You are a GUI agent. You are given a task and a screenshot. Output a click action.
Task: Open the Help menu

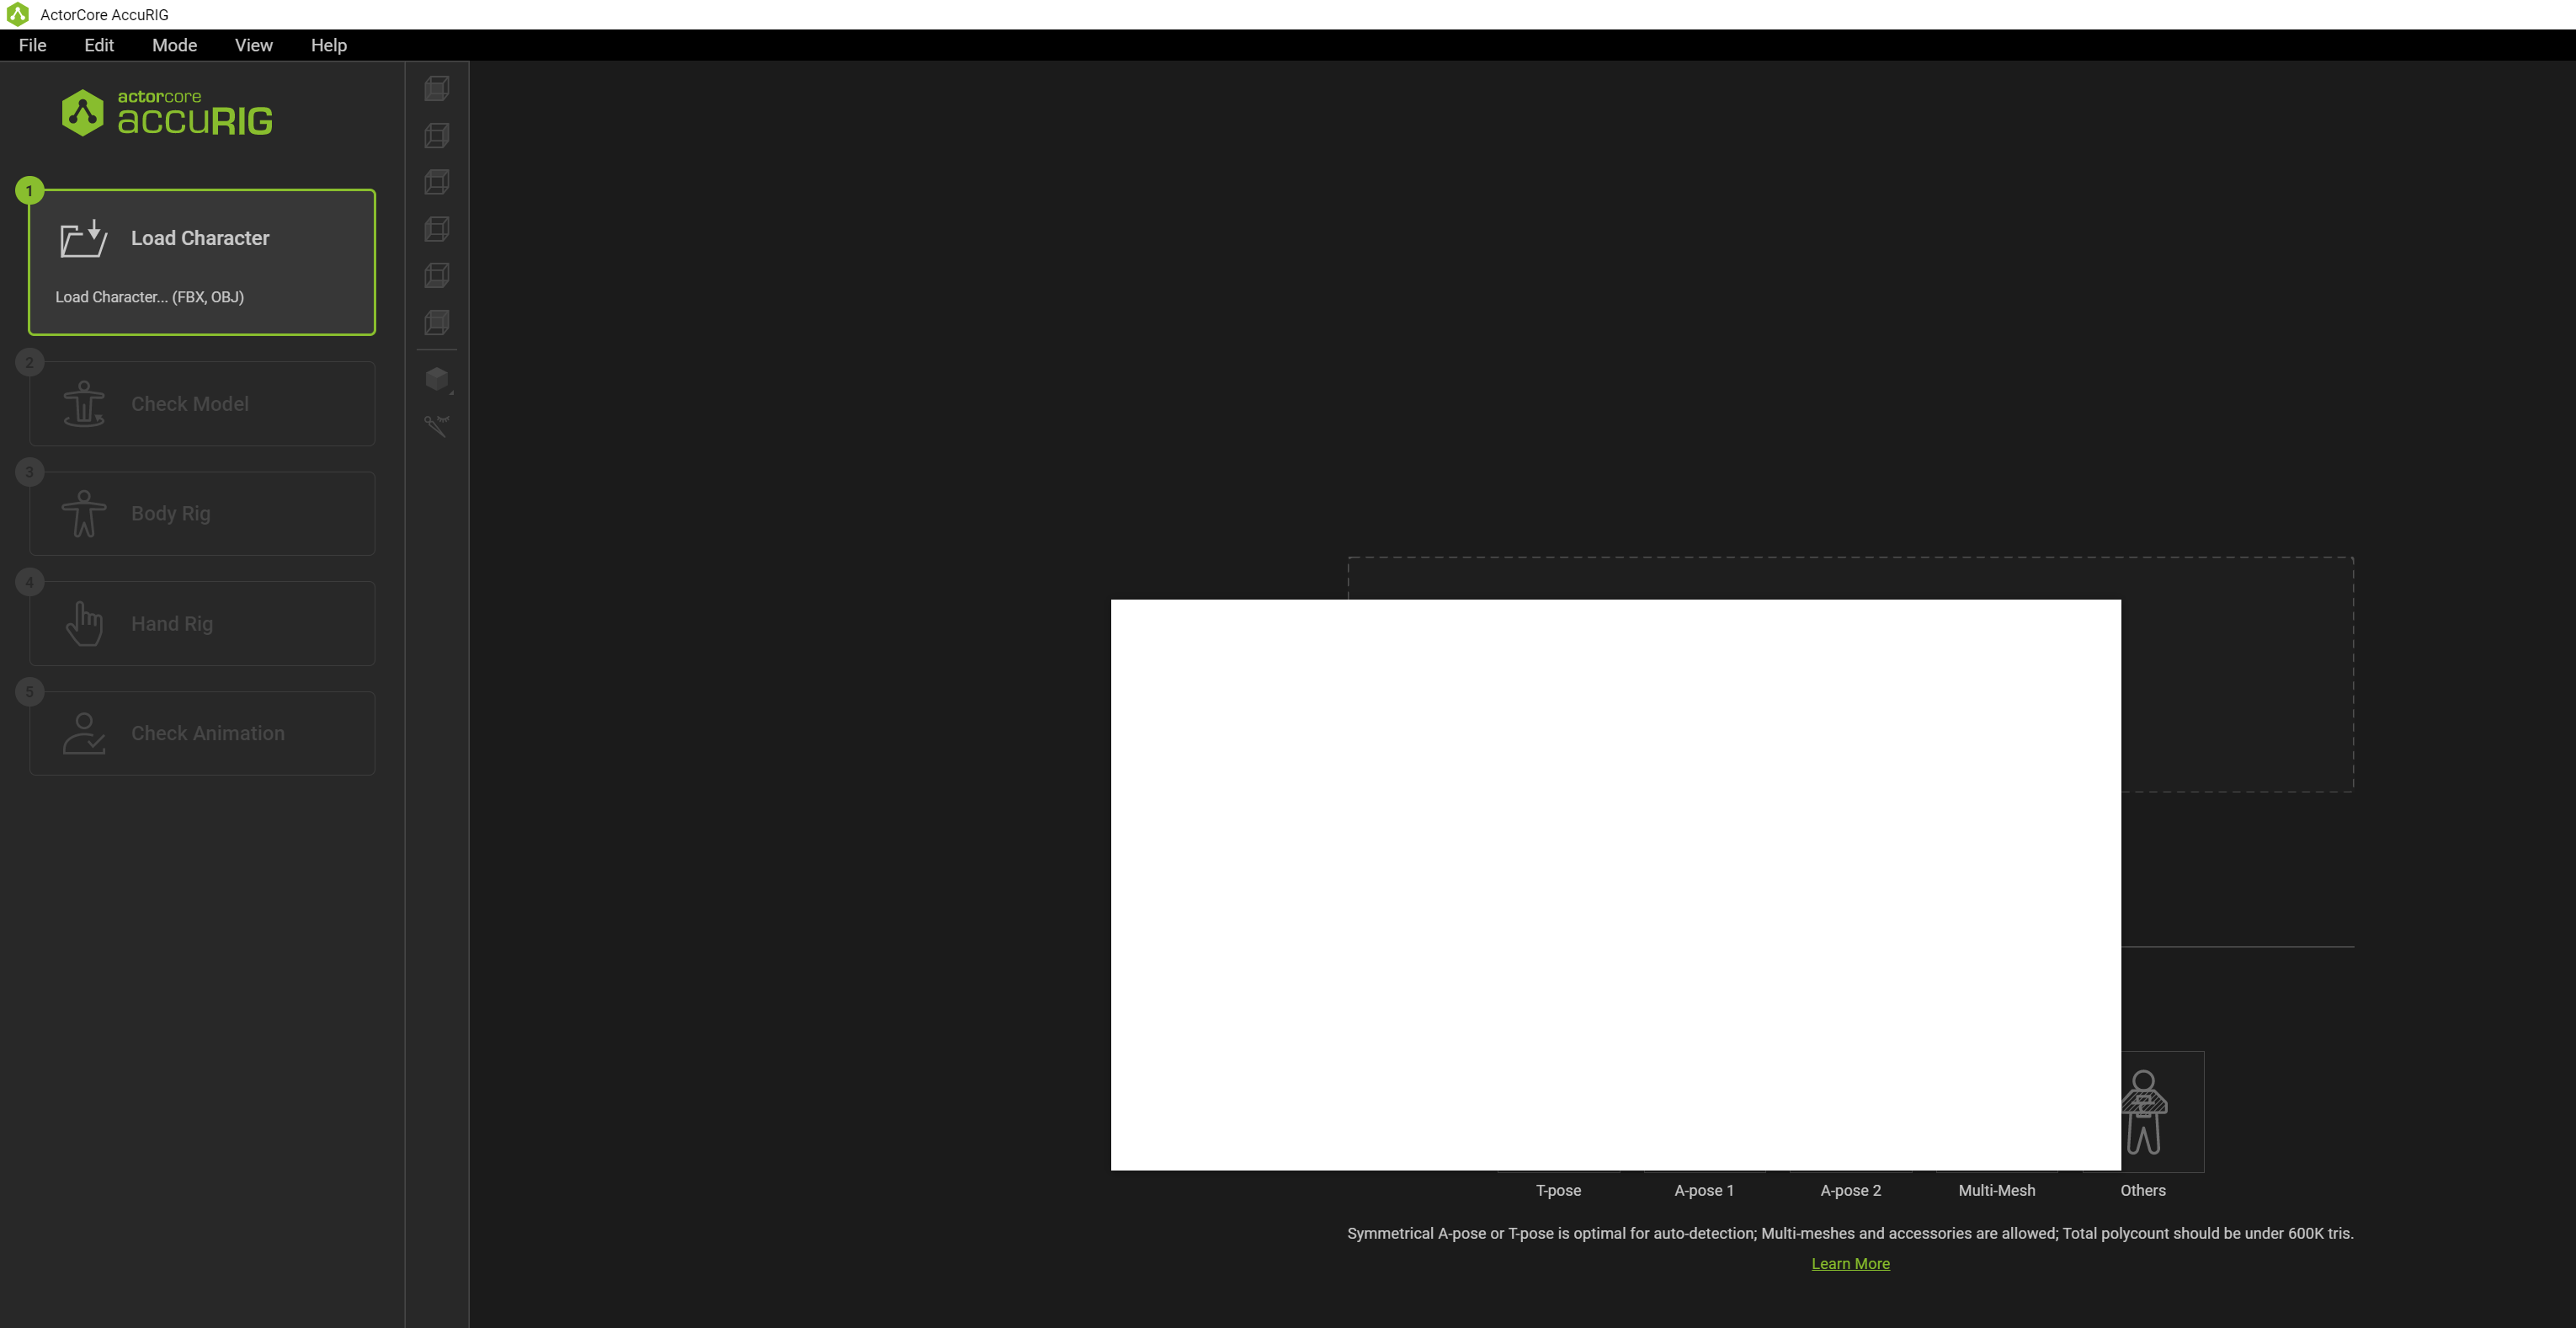(x=328, y=45)
